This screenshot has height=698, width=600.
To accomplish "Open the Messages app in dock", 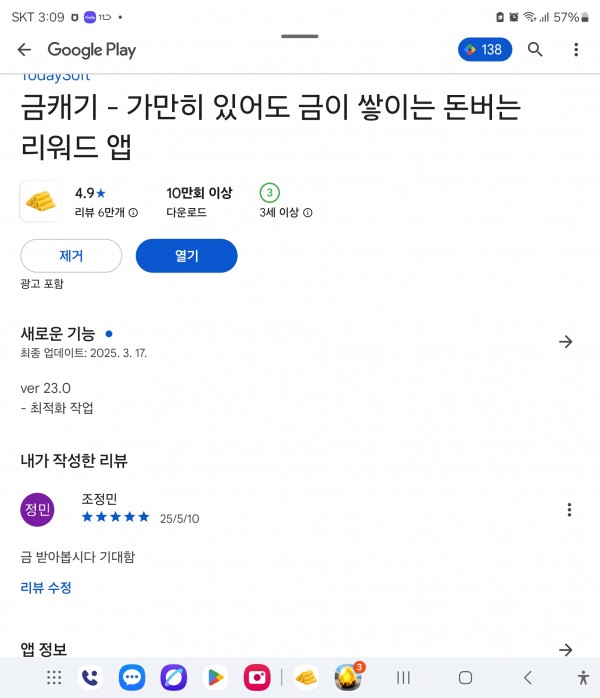I will (132, 678).
